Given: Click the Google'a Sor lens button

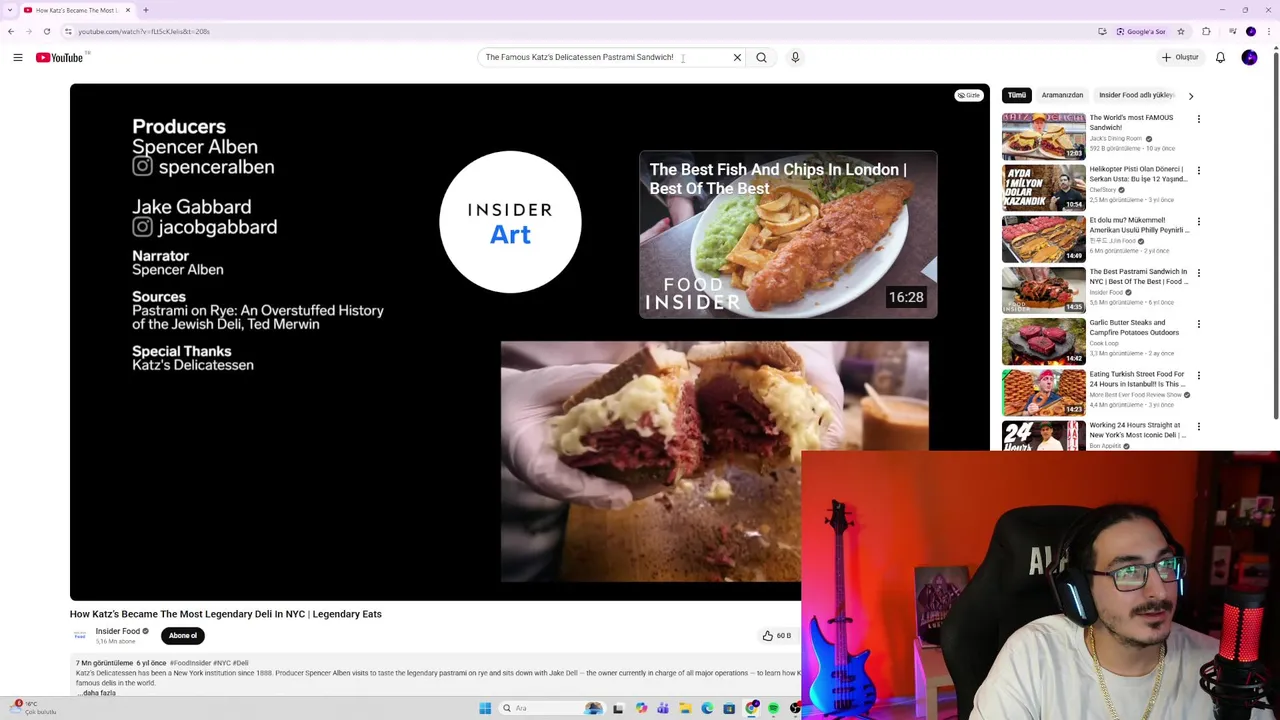Looking at the screenshot, I should point(1141,31).
